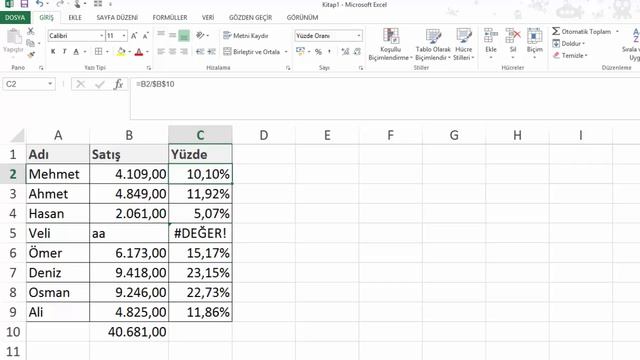Click the accounting number format icon
640x360 pixels.
tap(300, 51)
